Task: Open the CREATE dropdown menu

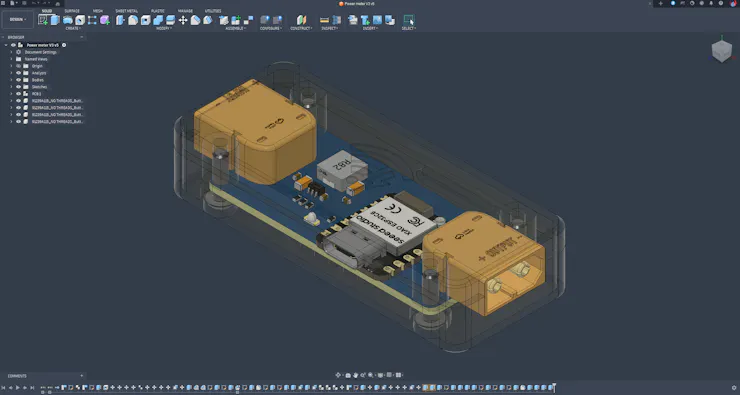Action: 73,28
